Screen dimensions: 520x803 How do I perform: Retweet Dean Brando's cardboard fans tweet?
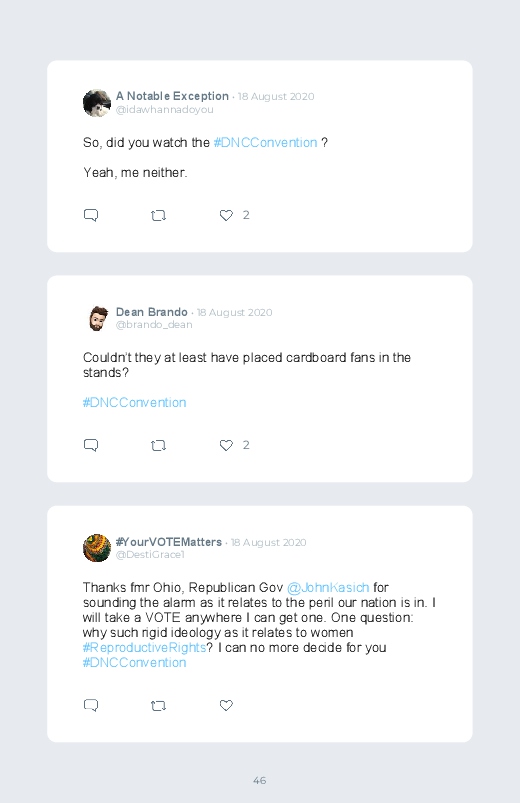(158, 446)
